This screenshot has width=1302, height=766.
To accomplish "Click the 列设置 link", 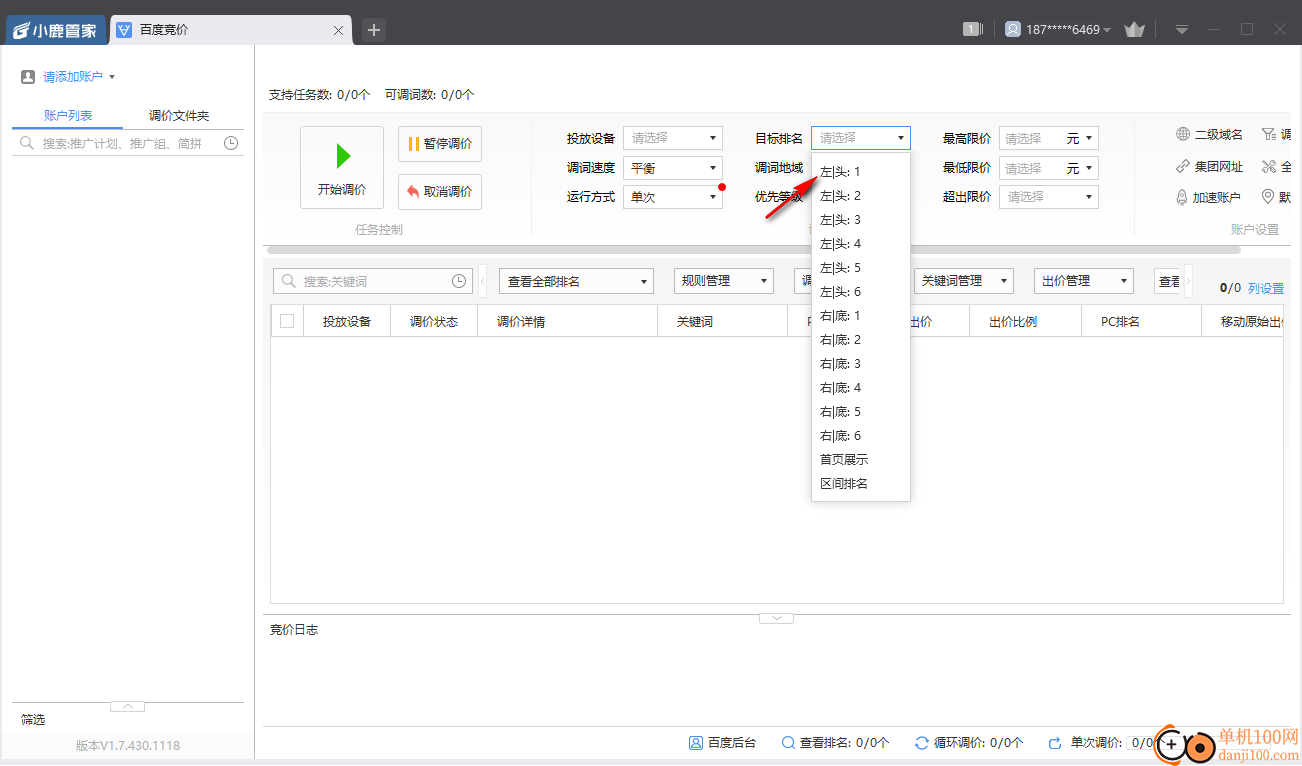I will pos(1266,289).
